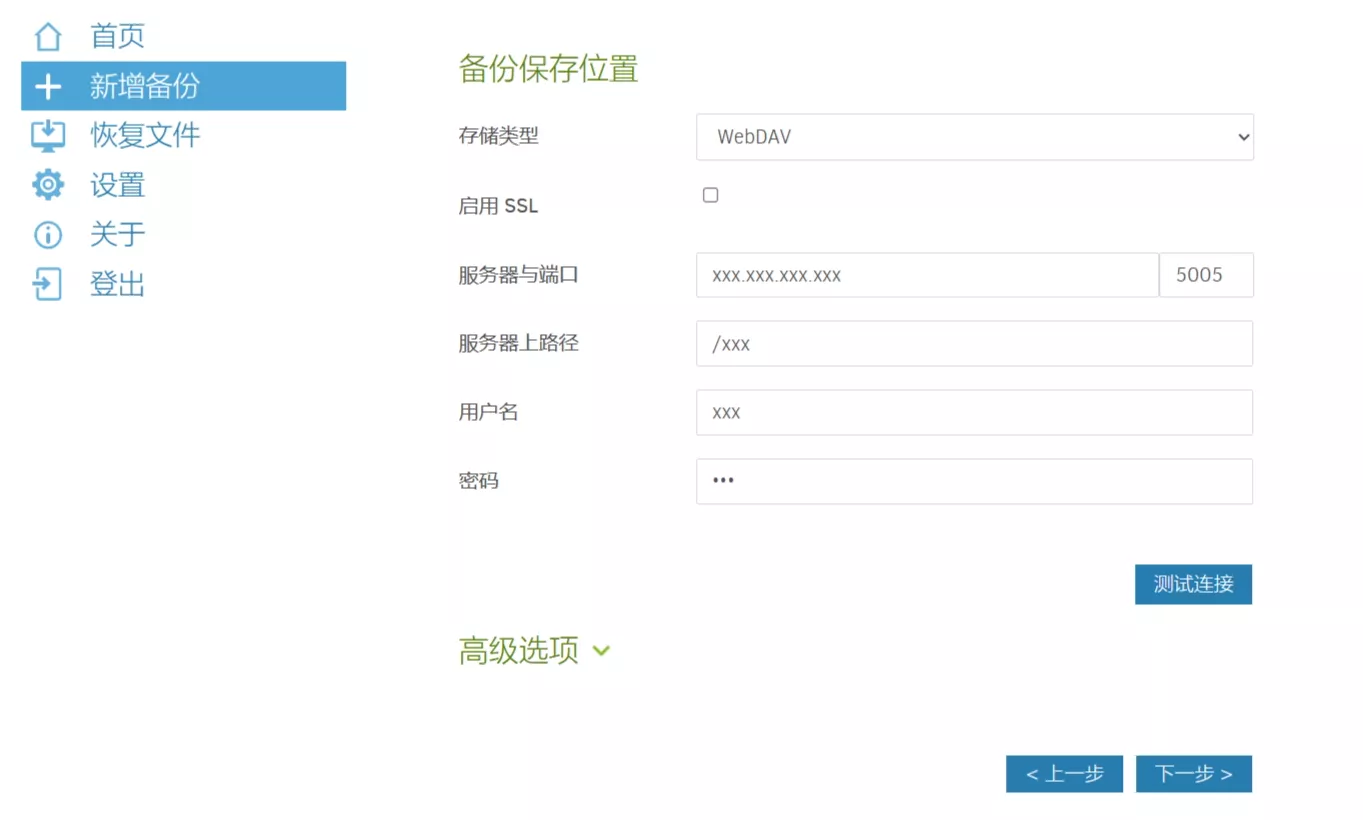Go back with the 上一步 button
1363x820 pixels.
(x=1064, y=774)
